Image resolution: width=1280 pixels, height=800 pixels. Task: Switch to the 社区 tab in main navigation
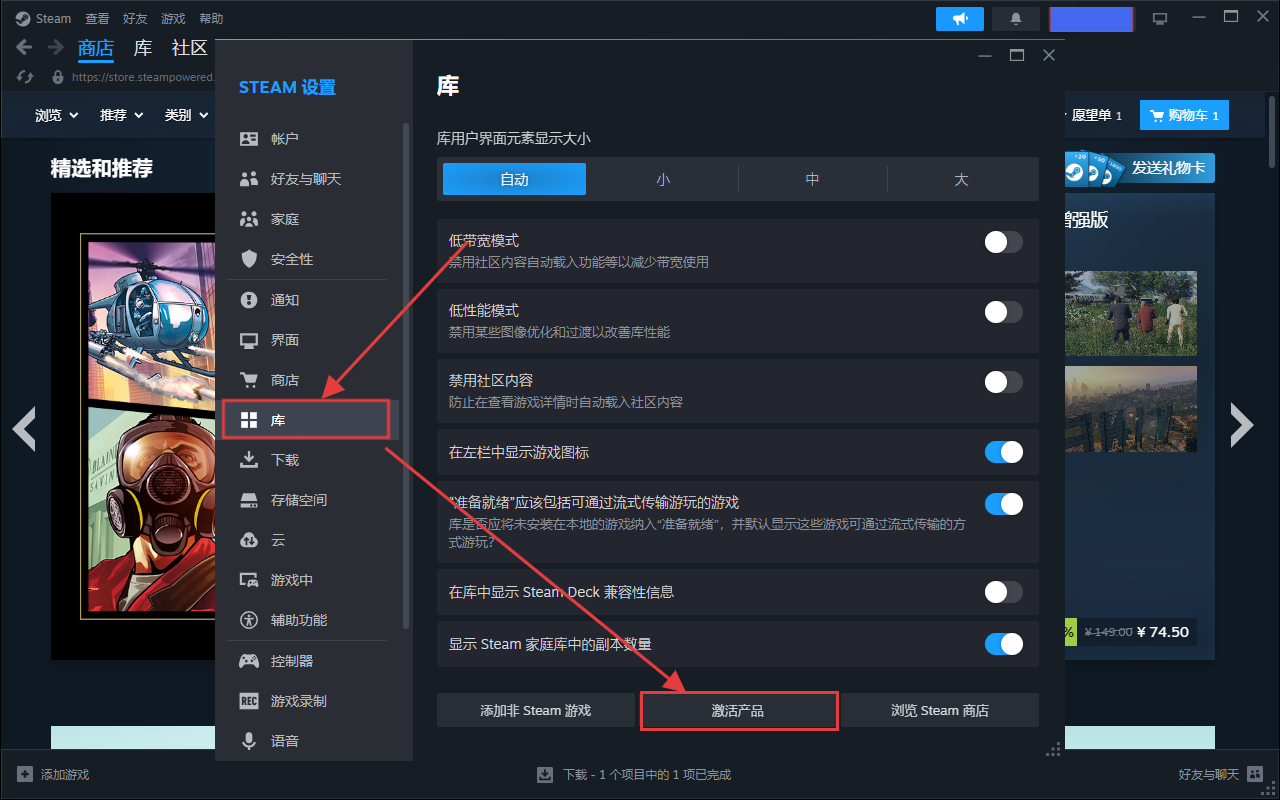point(189,48)
